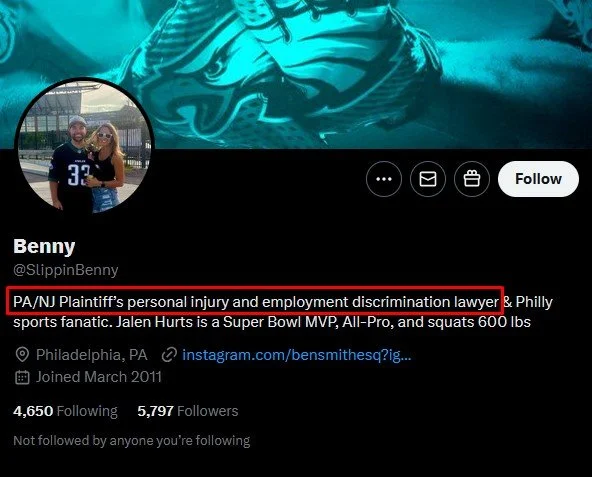Click the envelope message icon
Screen dimensions: 592x477
click(428, 179)
